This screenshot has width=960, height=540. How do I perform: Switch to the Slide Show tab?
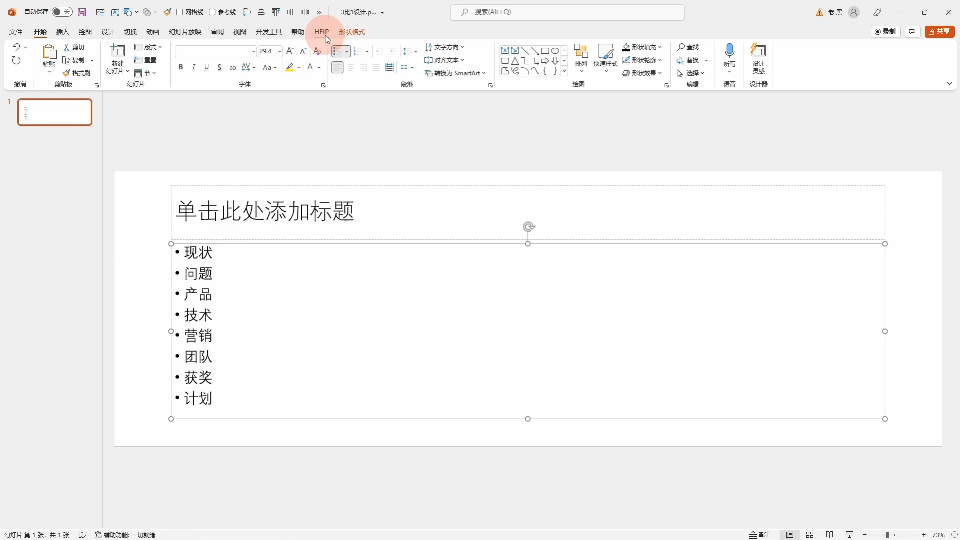click(185, 32)
